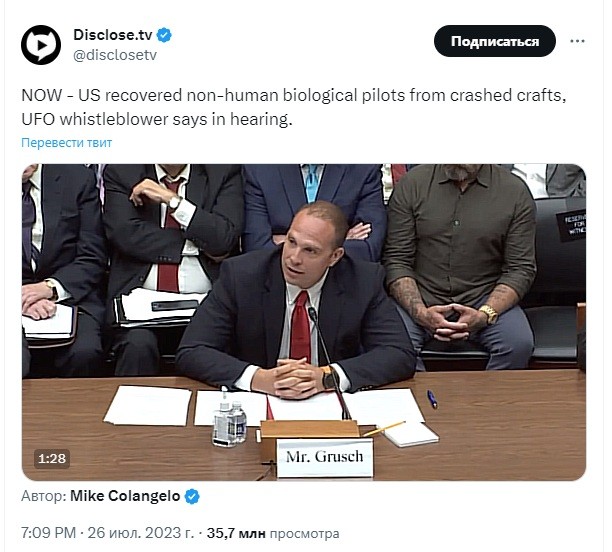Click the 1:28 video duration badge

52,458
